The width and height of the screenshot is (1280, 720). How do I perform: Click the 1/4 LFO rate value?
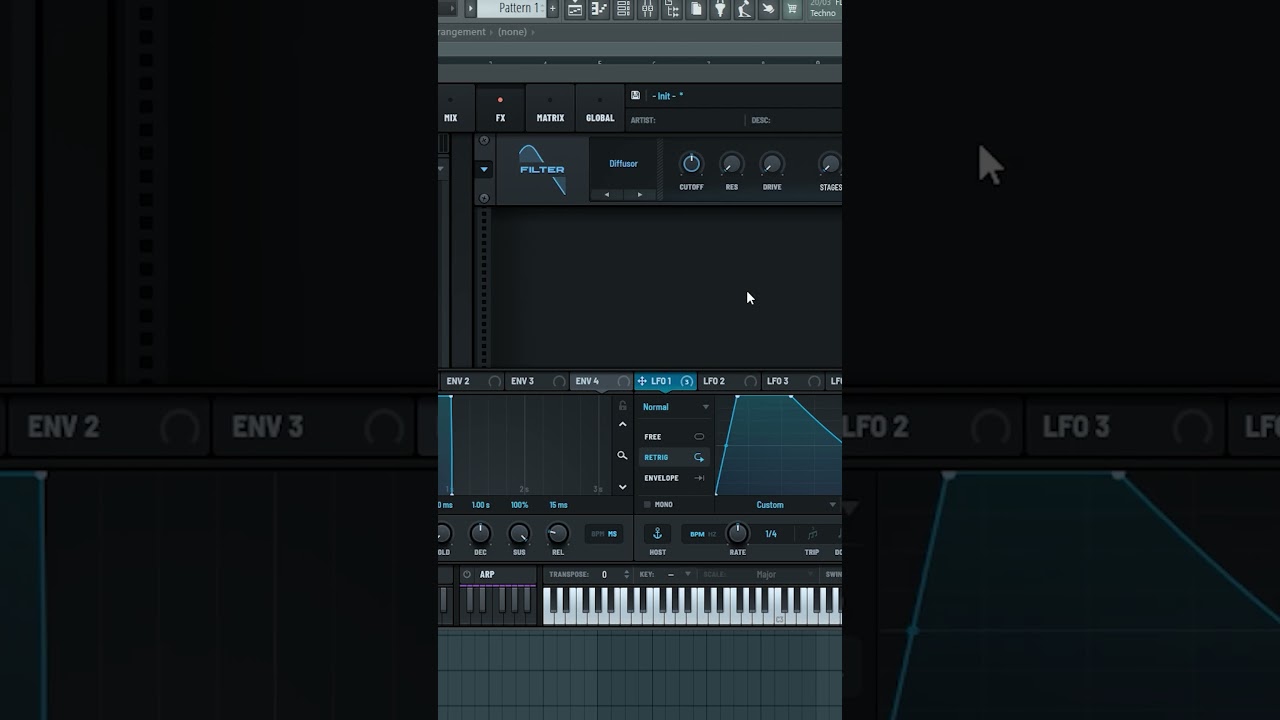[x=771, y=534]
